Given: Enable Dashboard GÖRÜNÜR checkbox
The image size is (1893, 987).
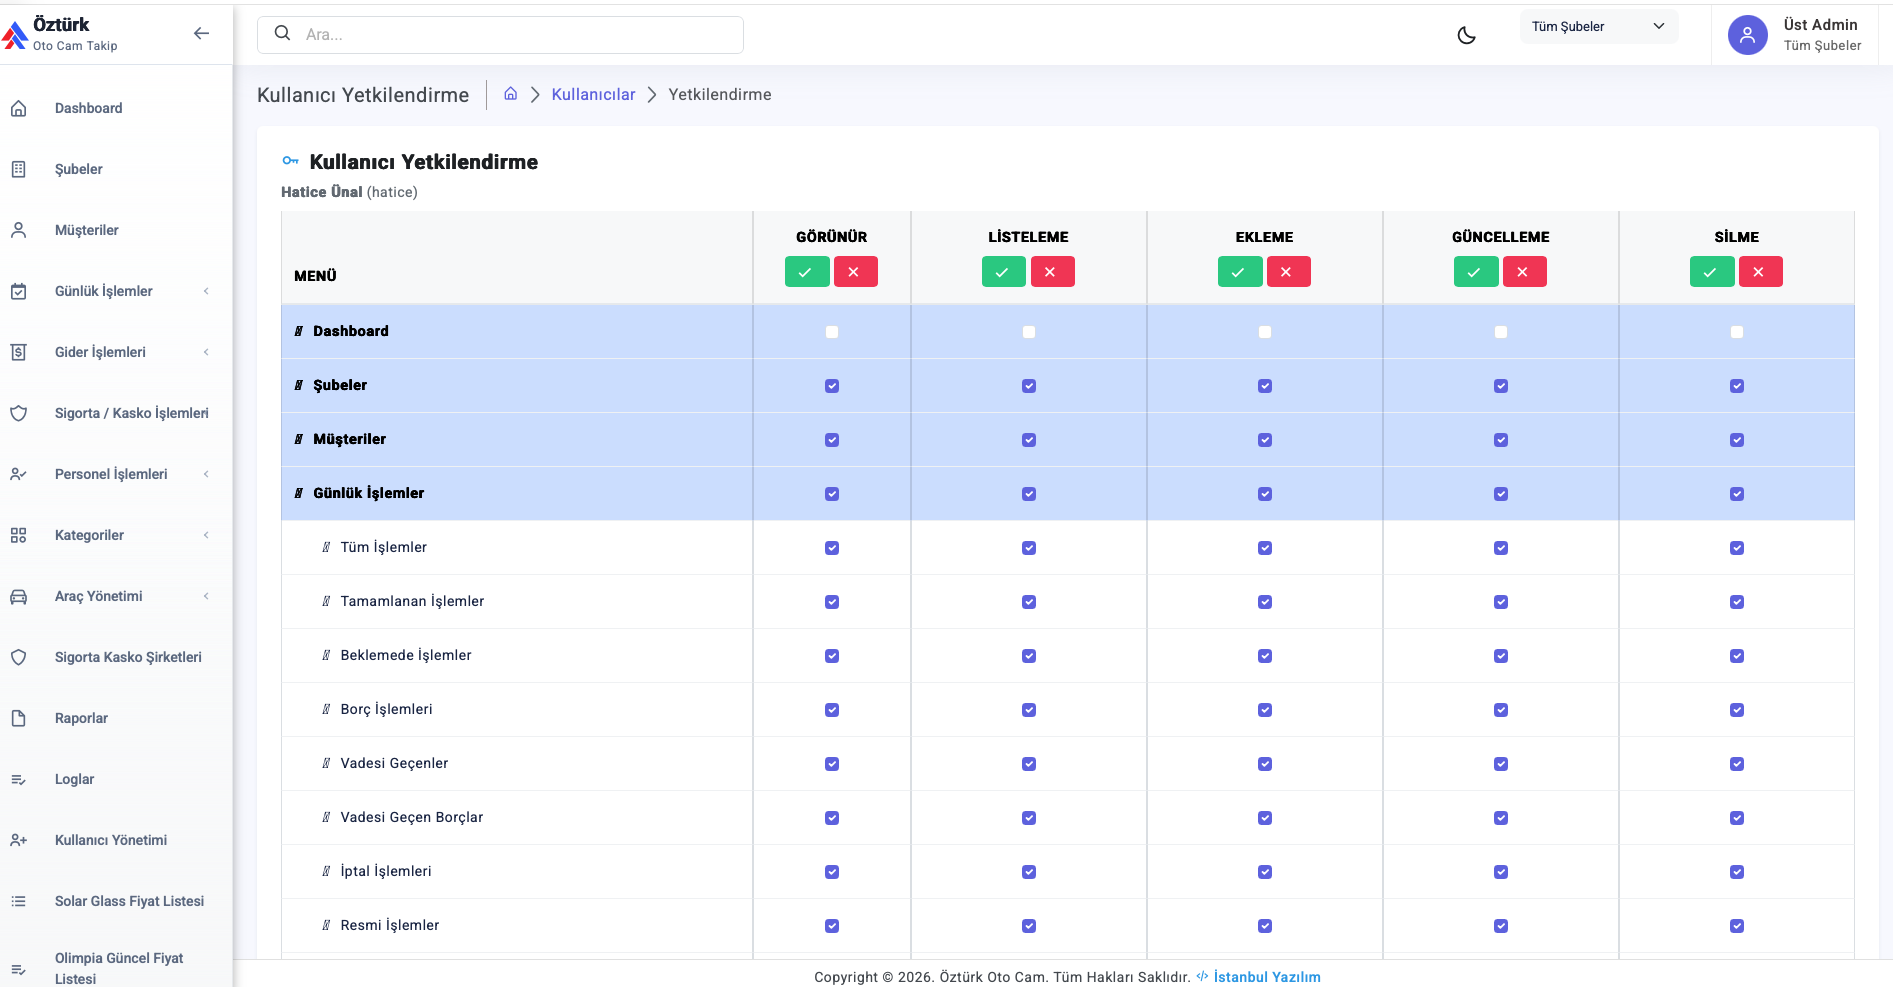Looking at the screenshot, I should 832,332.
